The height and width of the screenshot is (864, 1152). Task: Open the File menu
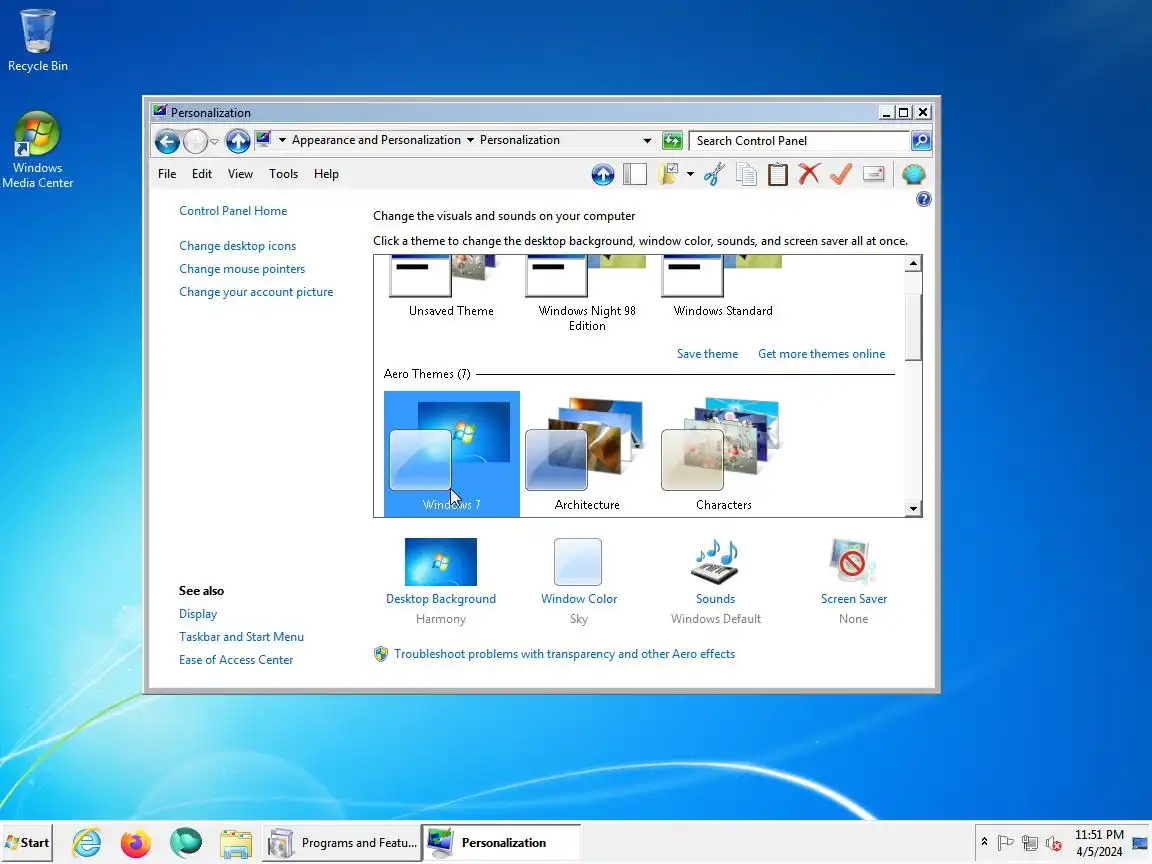[x=167, y=174]
